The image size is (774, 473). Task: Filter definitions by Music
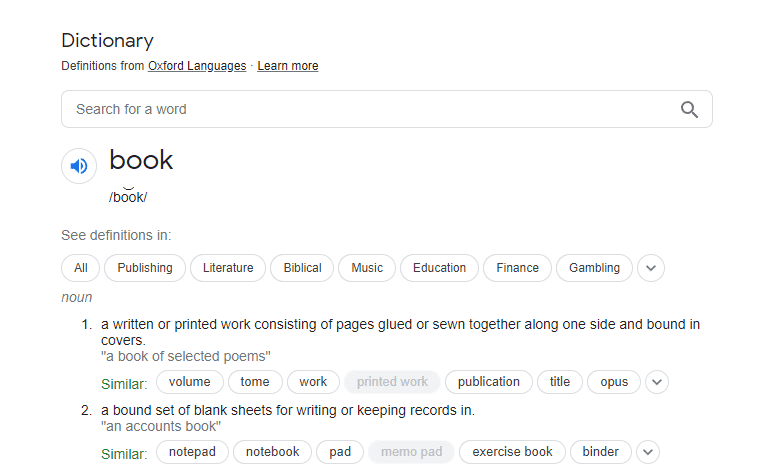tap(367, 268)
